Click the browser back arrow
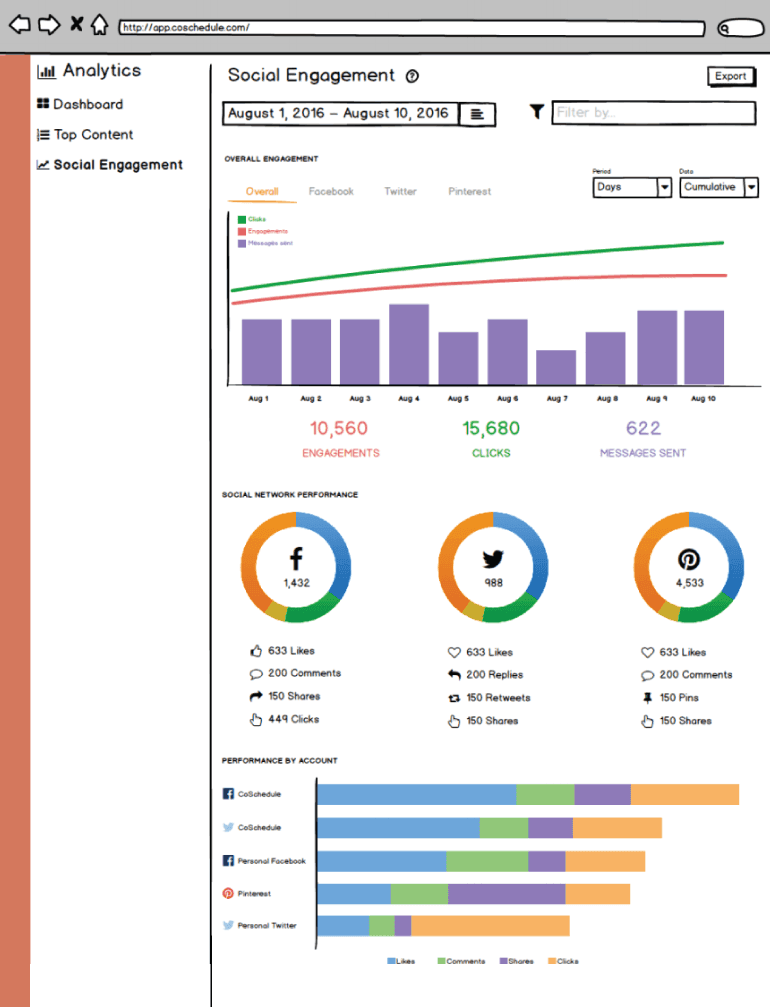 tap(20, 25)
